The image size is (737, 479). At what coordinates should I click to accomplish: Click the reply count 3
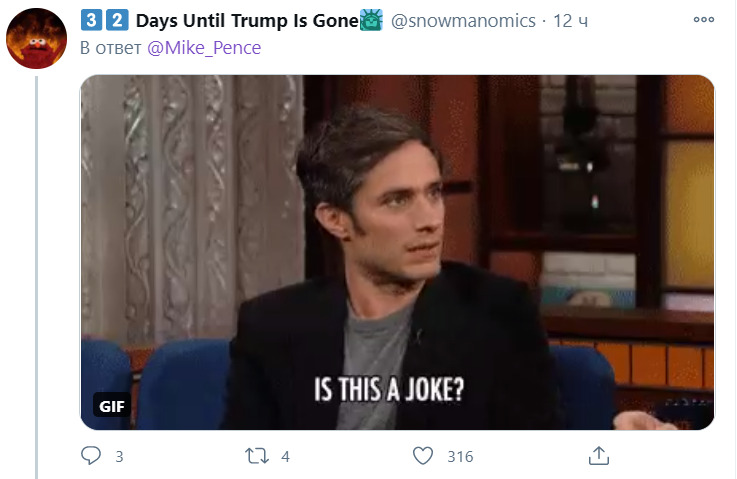coord(119,457)
